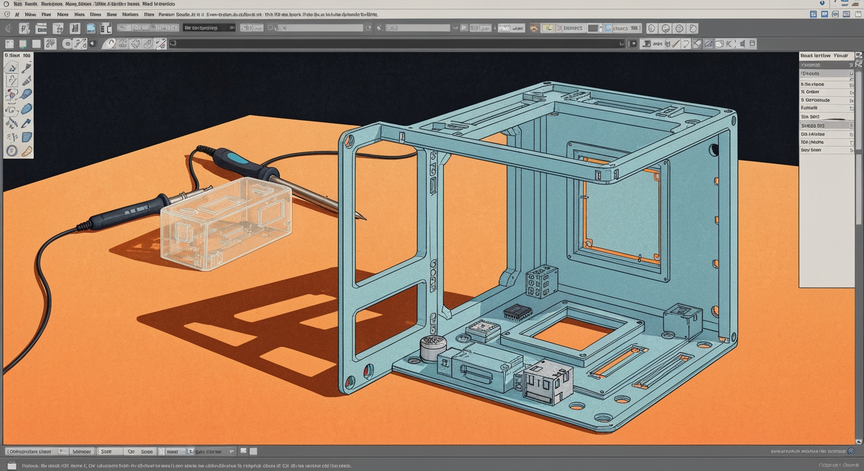864x471 pixels.
Task: Click the dark gray color swatch in the top toolbar
Action: coord(592,28)
